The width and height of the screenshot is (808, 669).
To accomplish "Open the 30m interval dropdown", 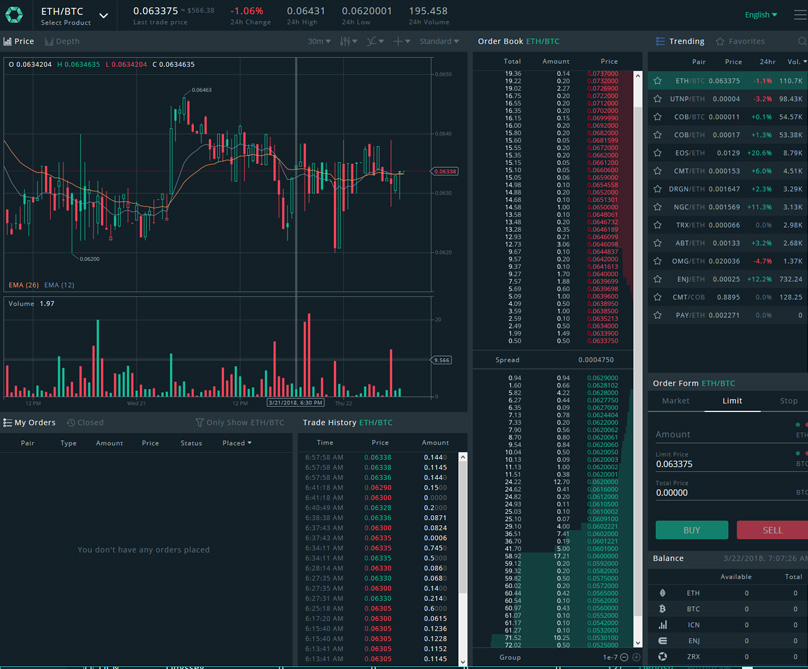I will click(x=319, y=41).
